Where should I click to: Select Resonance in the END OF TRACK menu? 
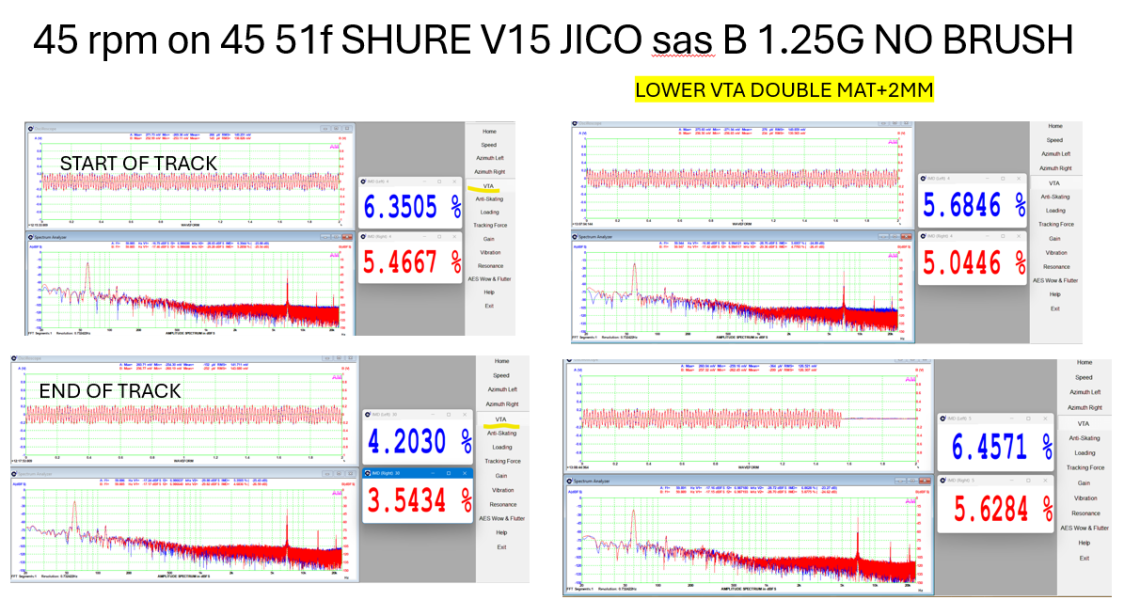coord(502,504)
